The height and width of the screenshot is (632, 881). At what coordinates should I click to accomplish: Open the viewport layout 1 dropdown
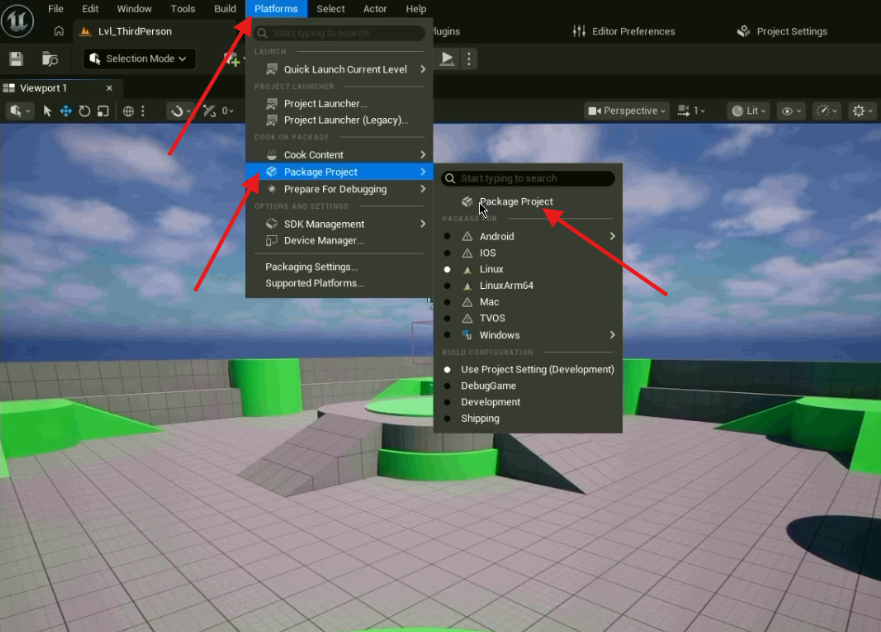tap(692, 111)
